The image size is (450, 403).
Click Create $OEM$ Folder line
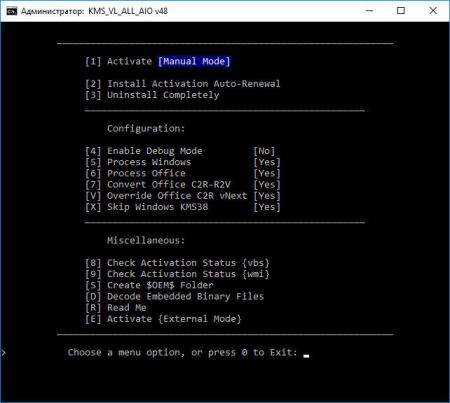(149, 285)
